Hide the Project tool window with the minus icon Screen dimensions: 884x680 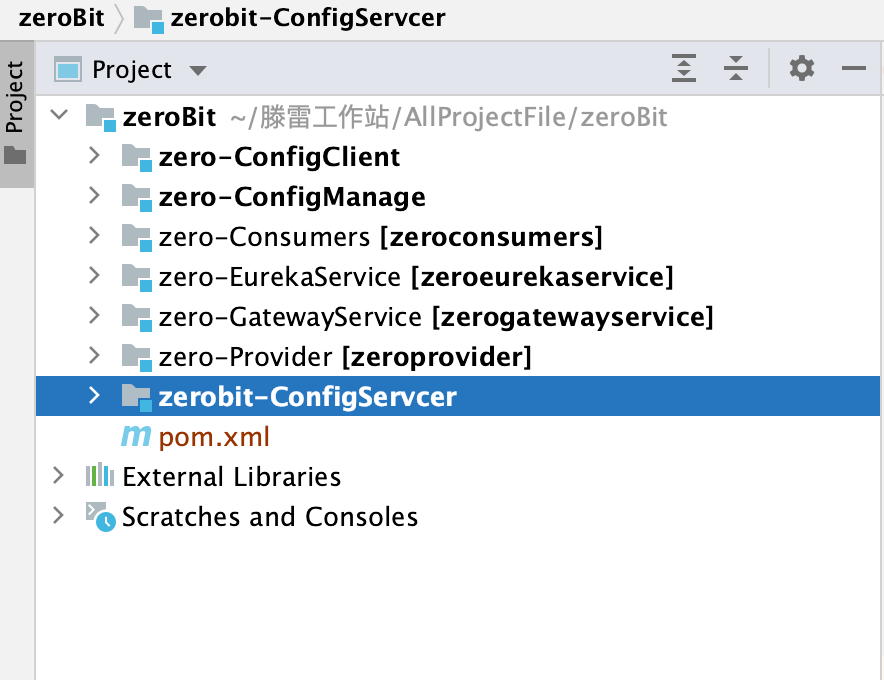point(854,68)
